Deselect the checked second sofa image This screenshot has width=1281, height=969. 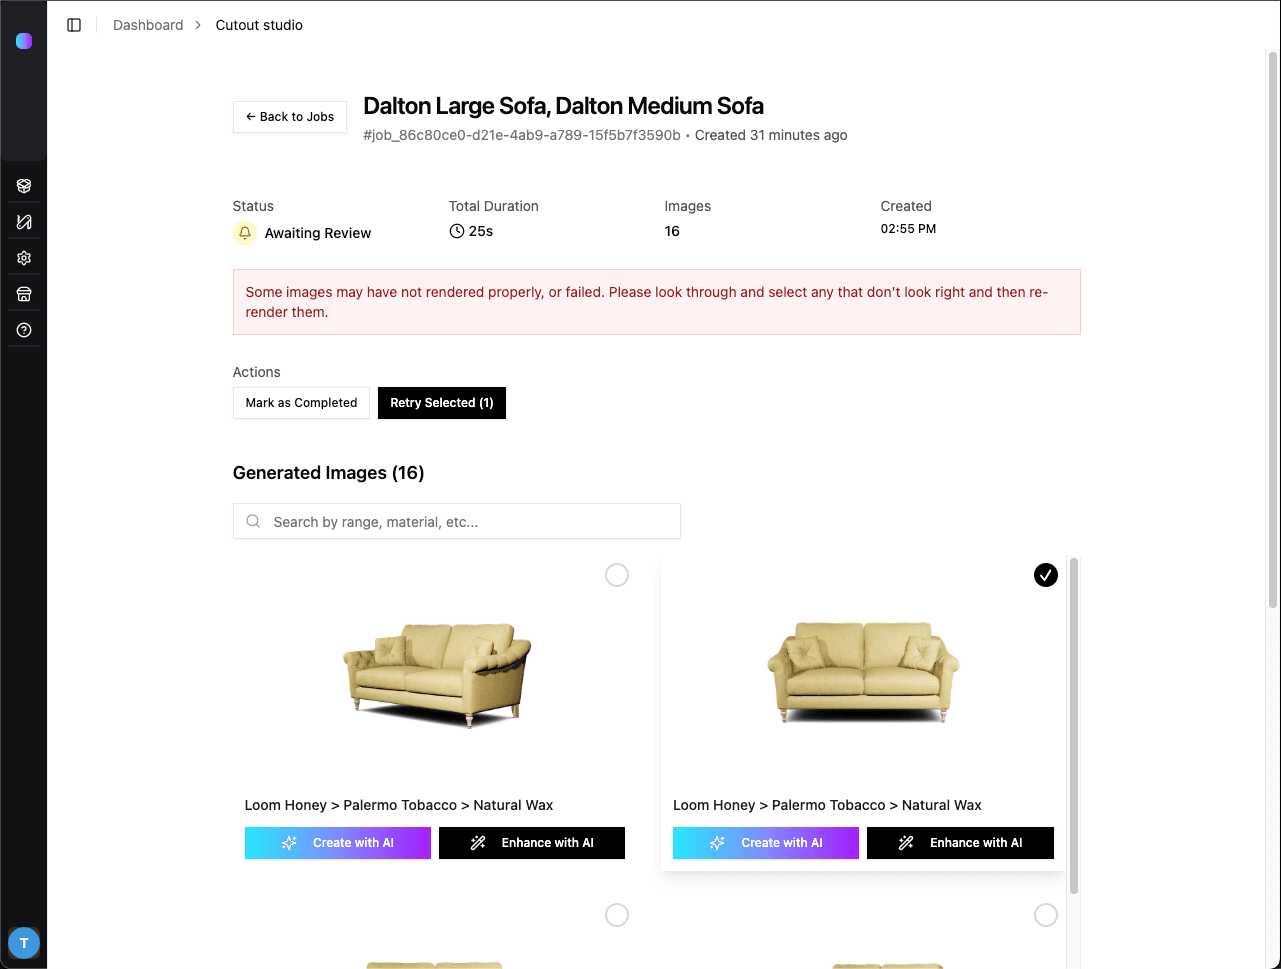(1045, 575)
